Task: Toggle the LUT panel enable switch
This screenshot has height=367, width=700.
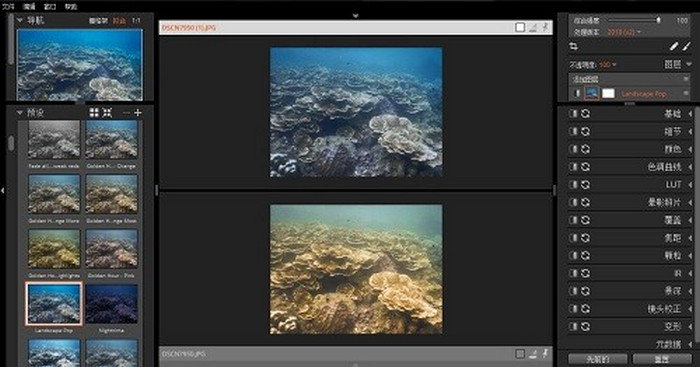Action: pyautogui.click(x=573, y=184)
